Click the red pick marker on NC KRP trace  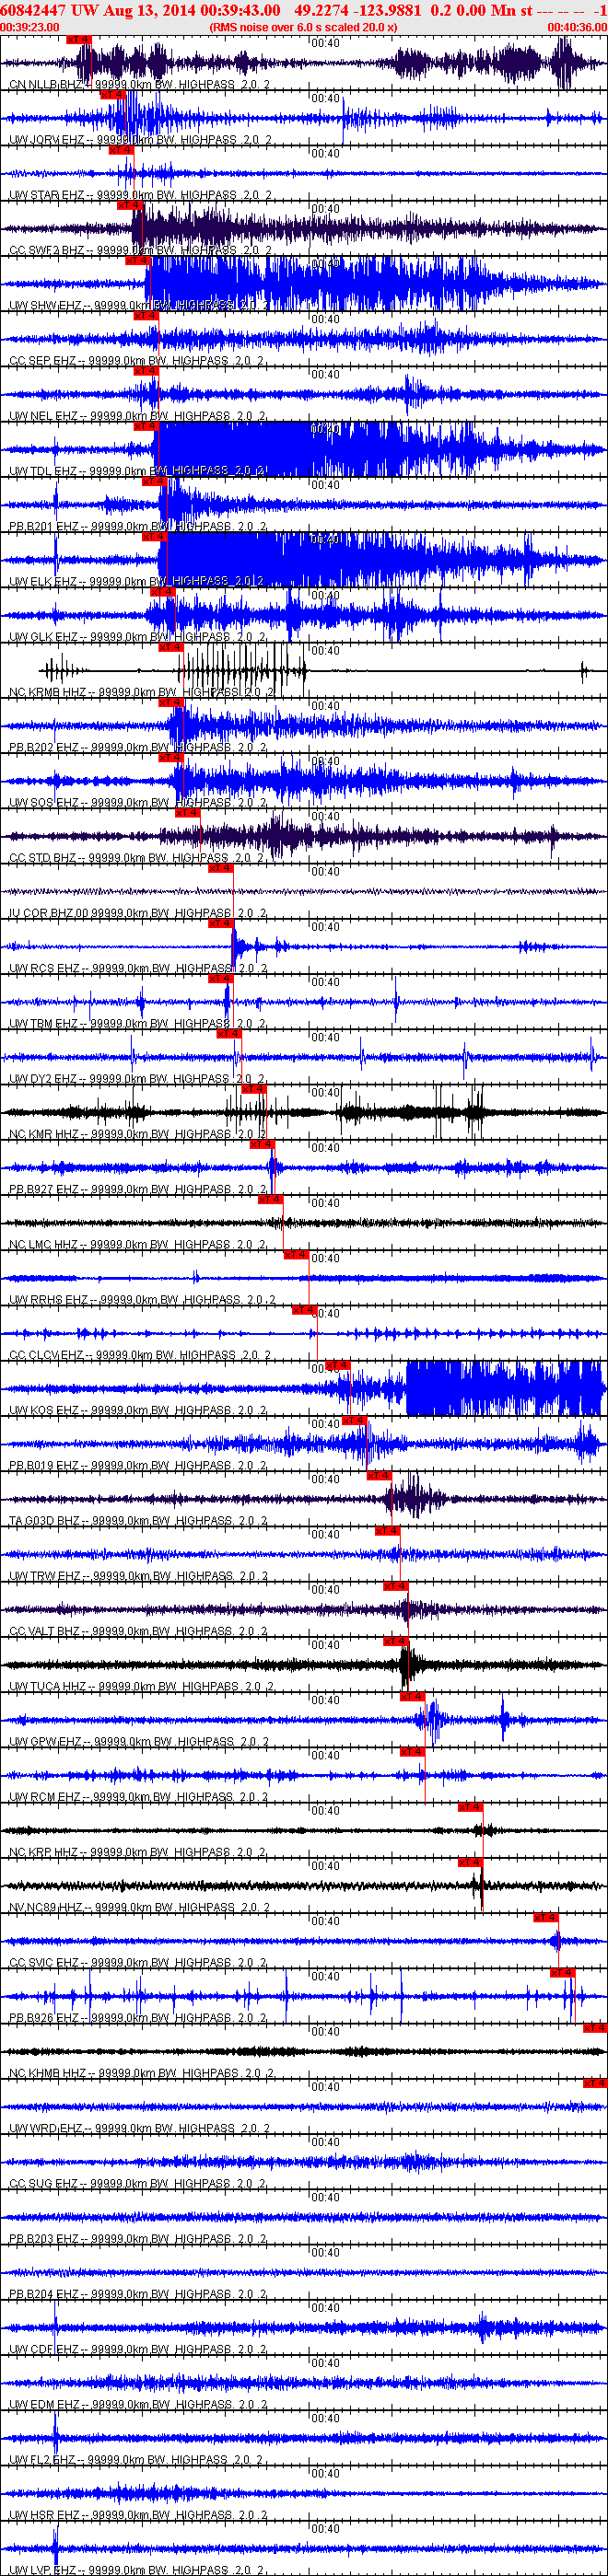(x=470, y=1807)
